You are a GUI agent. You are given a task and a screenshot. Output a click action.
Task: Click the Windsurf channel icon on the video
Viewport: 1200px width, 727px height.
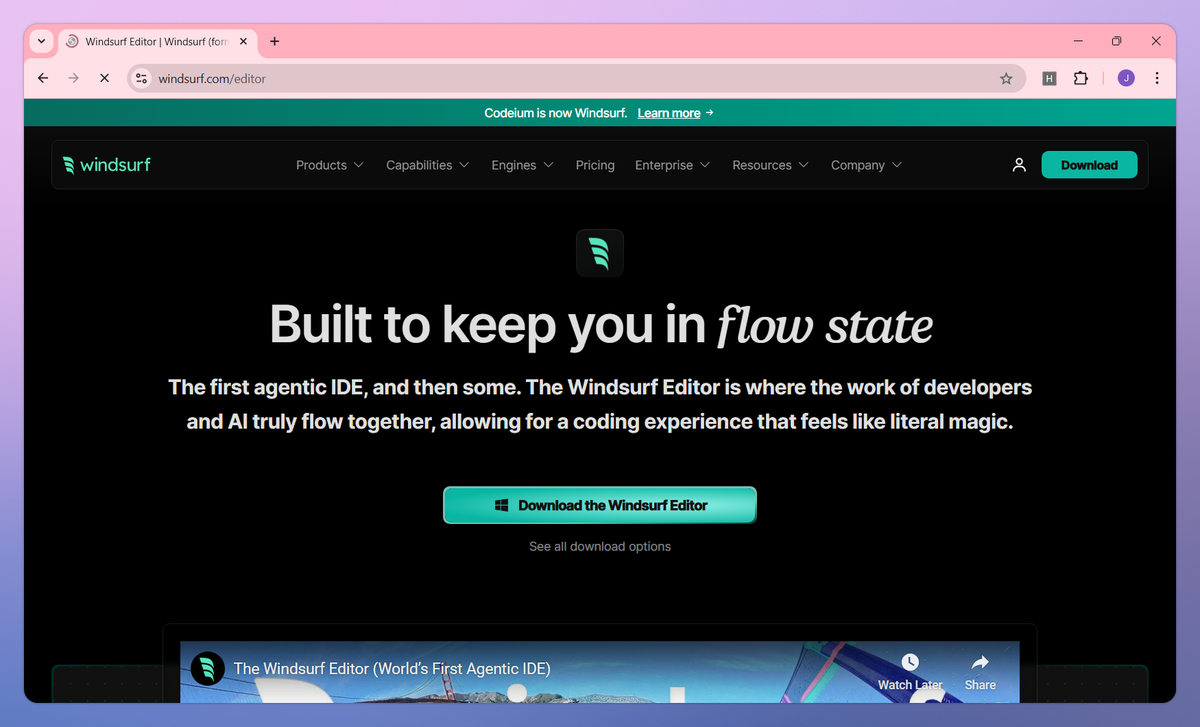(x=208, y=668)
